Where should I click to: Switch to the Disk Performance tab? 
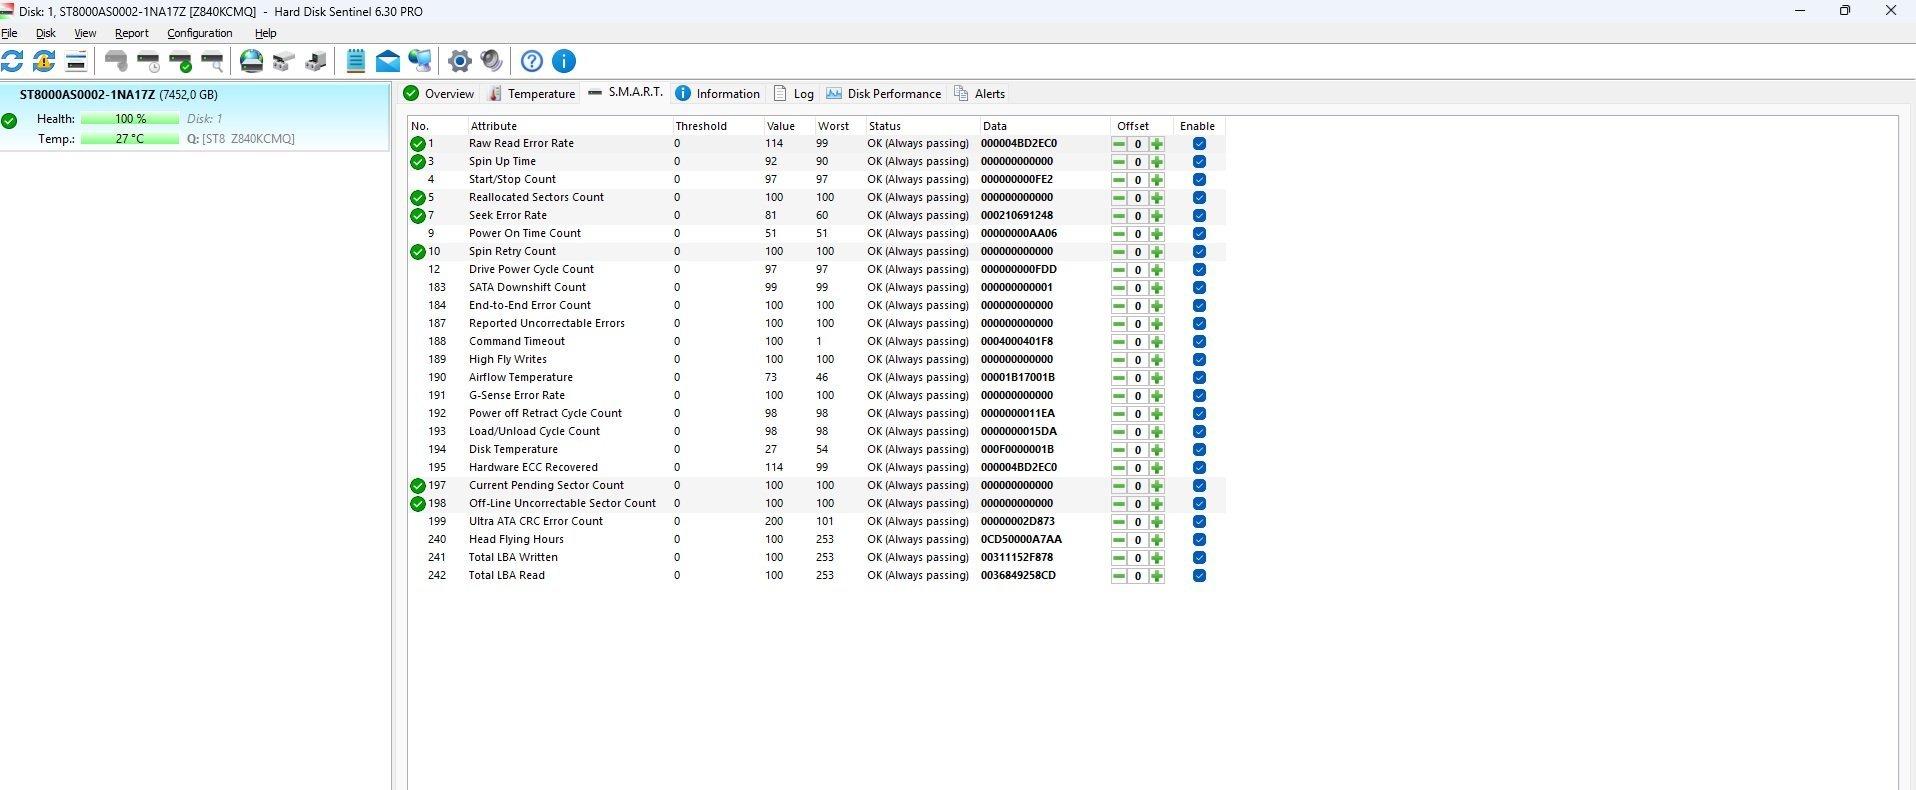[884, 94]
